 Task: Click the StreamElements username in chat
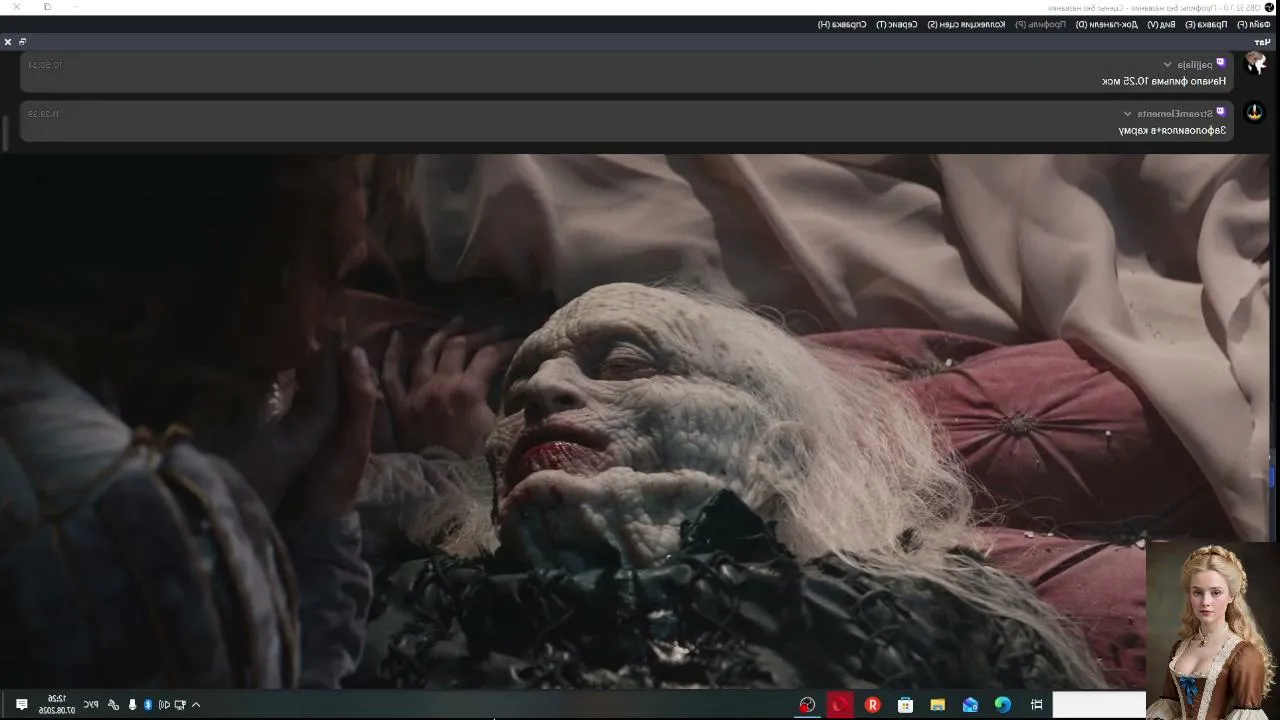1174,113
